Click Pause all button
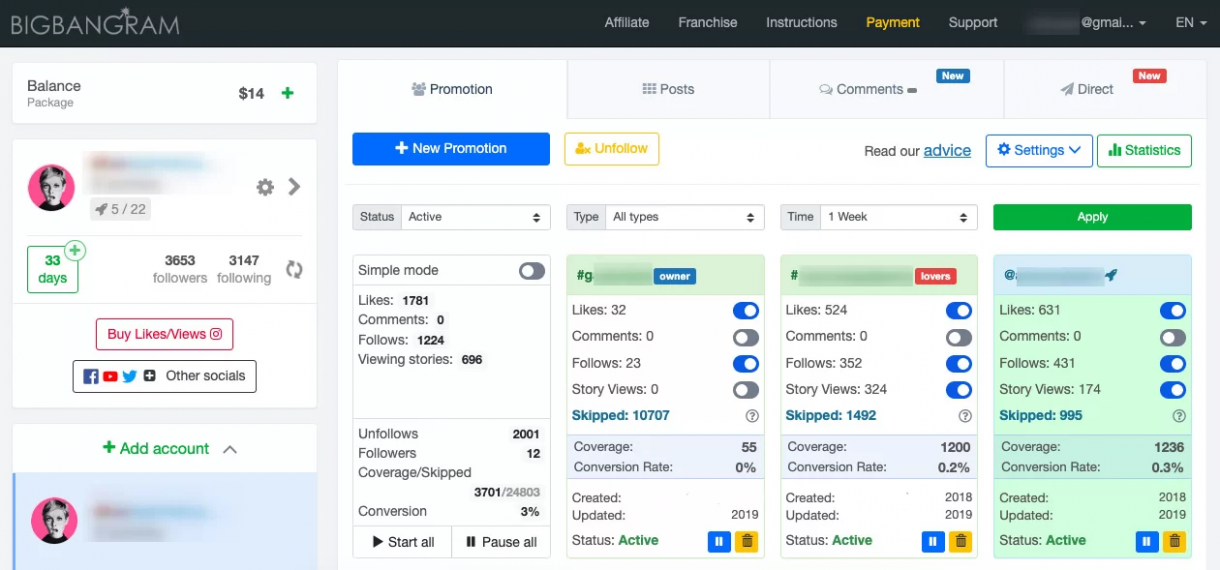This screenshot has width=1220, height=570. pyautogui.click(x=501, y=542)
